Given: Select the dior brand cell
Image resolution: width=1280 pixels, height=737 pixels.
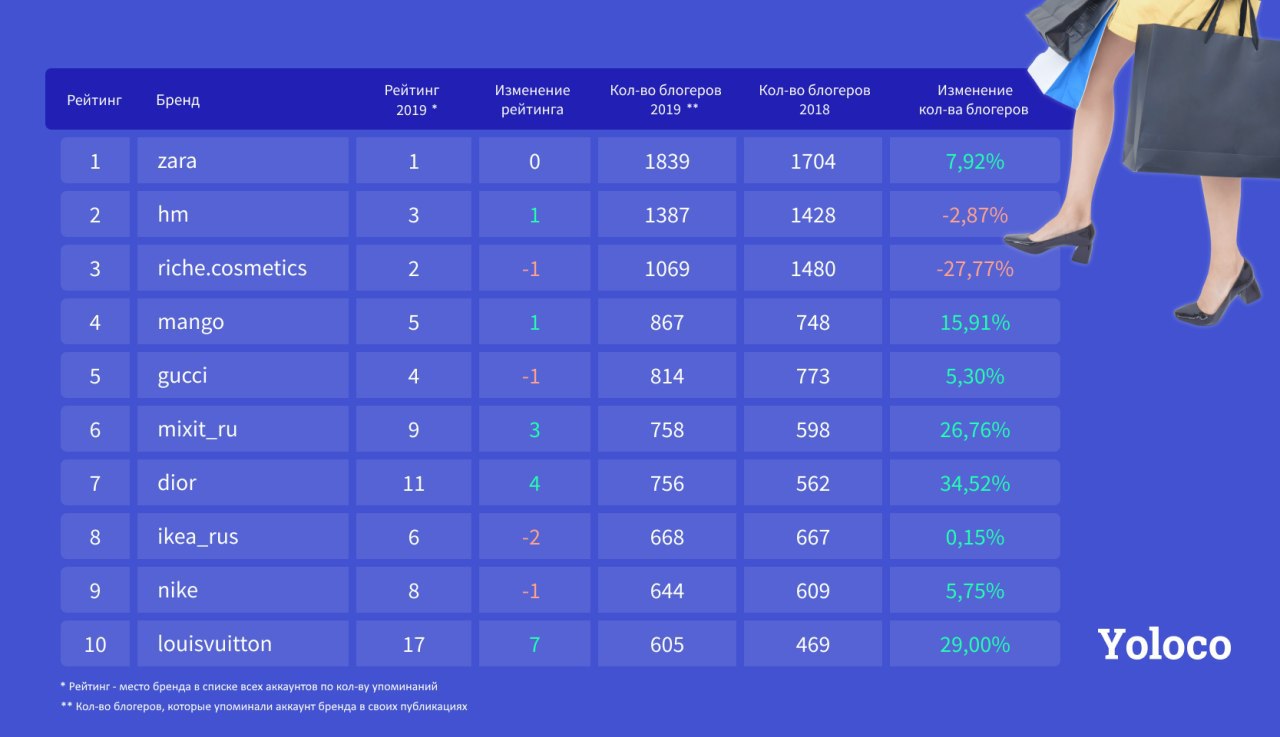Looking at the screenshot, I should (243, 483).
